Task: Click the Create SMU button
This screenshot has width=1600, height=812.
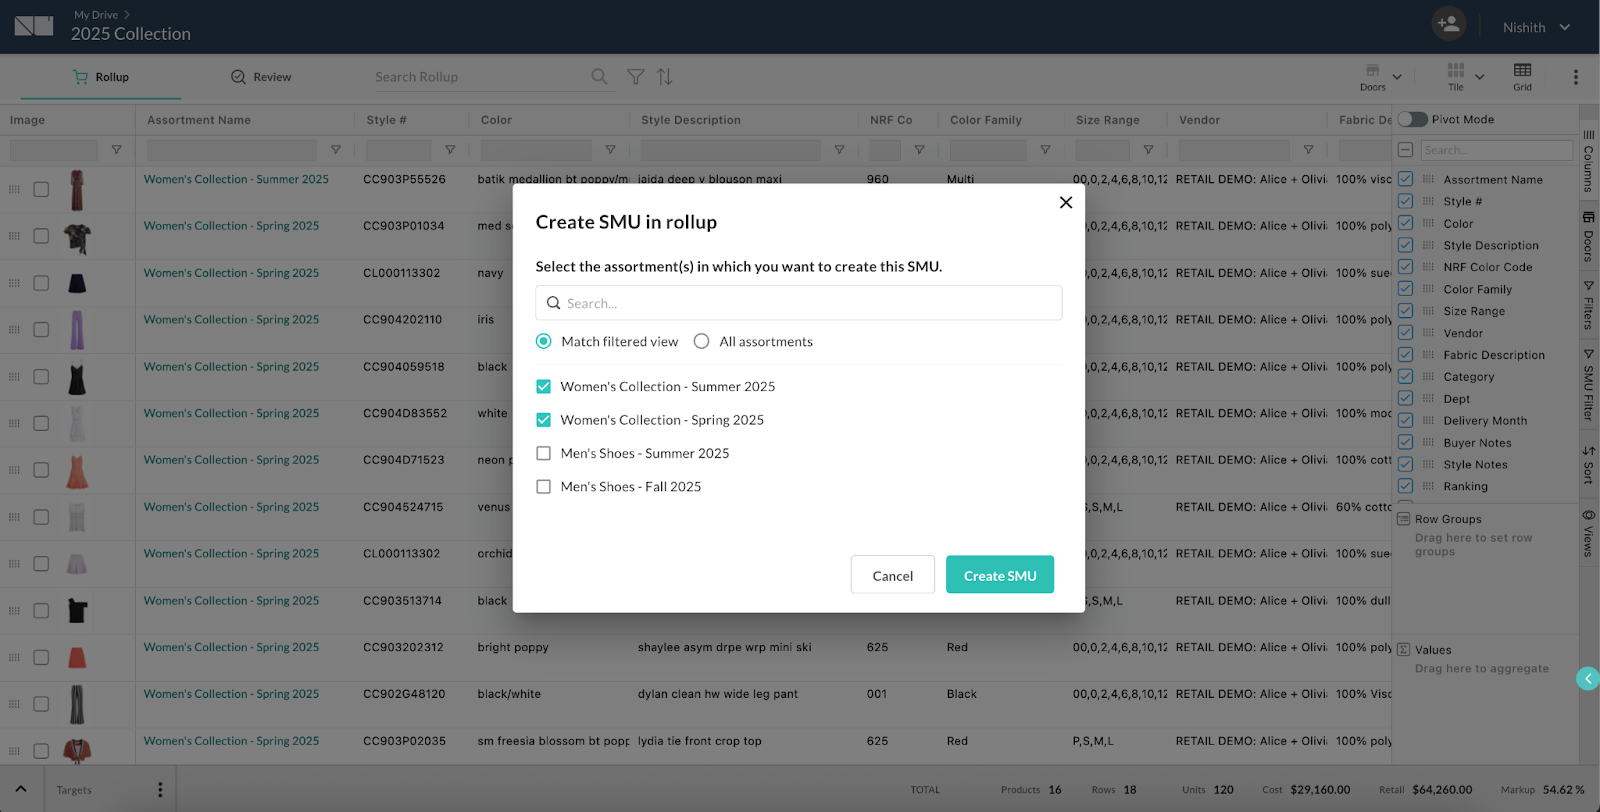Action: pyautogui.click(x=999, y=575)
